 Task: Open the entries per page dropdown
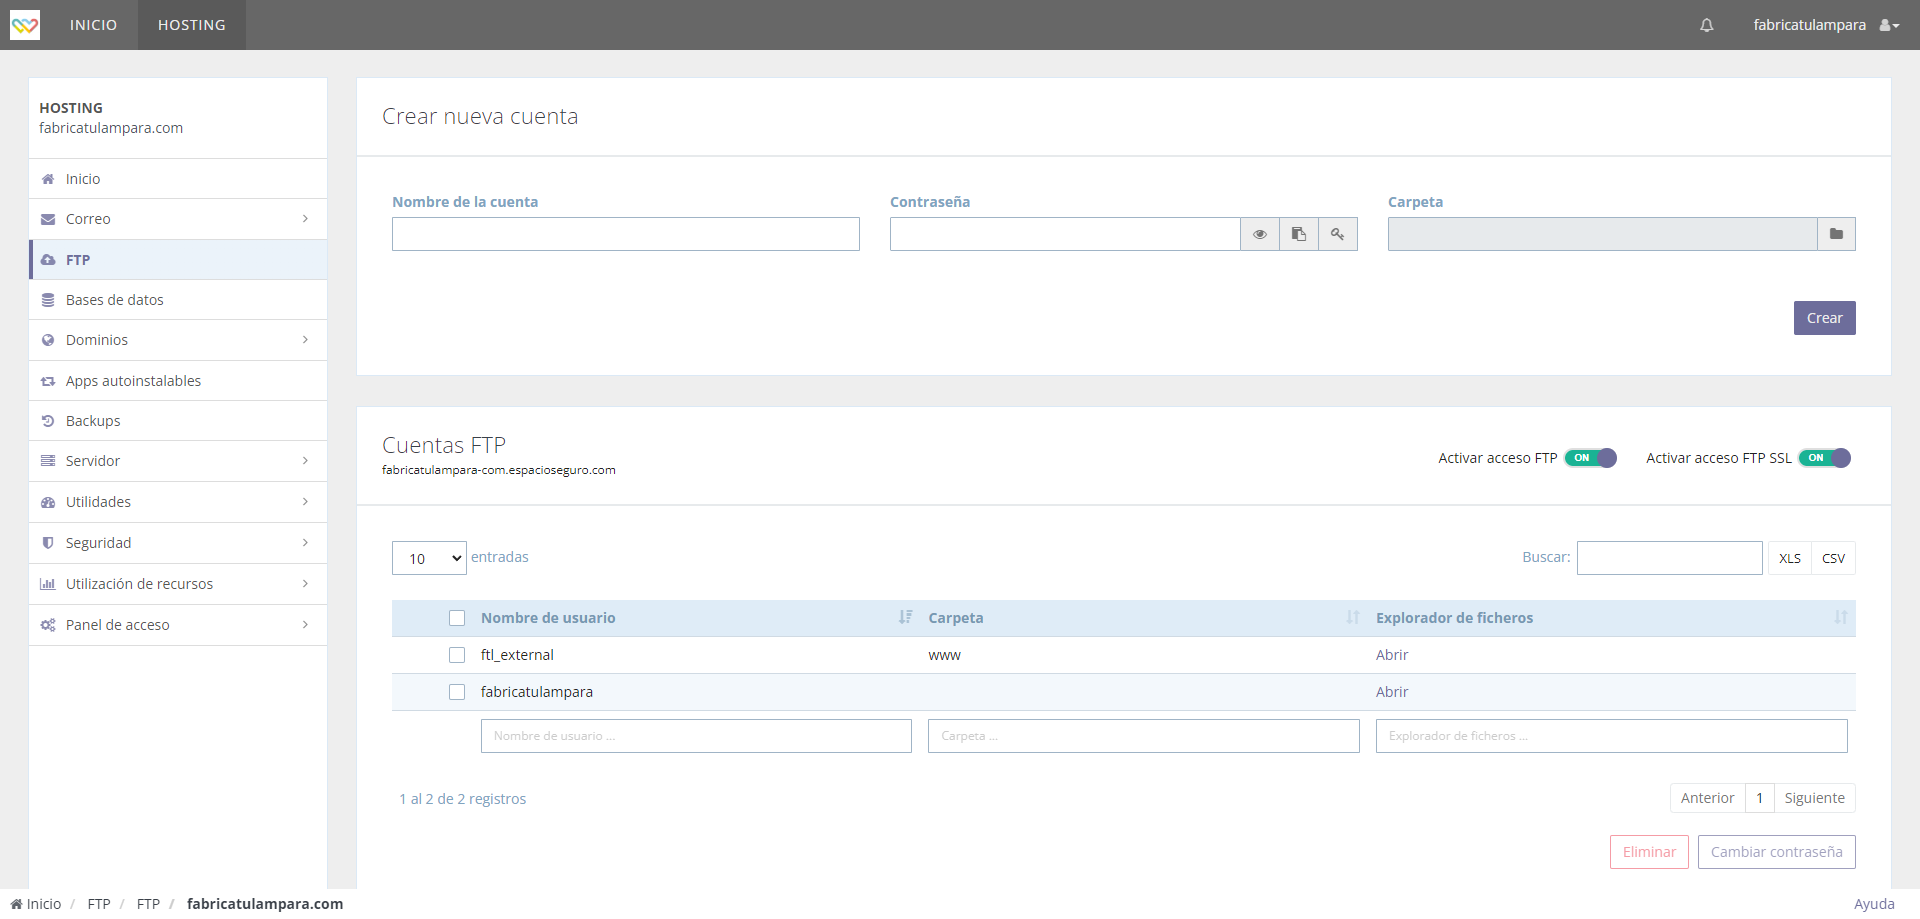click(429, 558)
